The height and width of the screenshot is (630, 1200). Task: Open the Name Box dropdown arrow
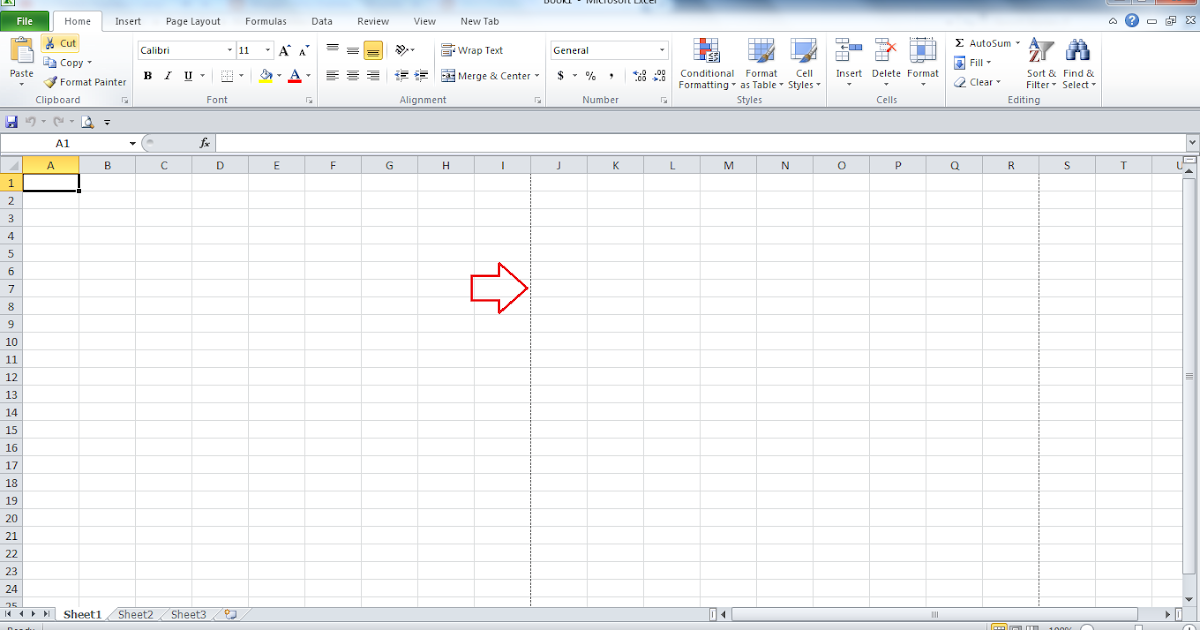coord(132,144)
